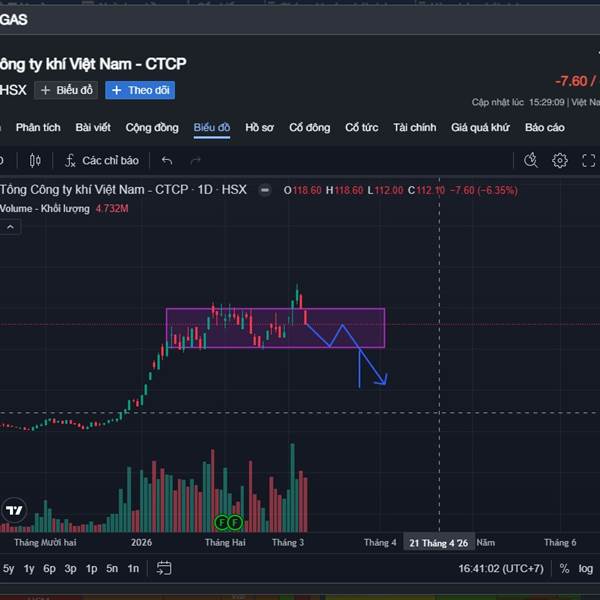Open Các chỉ báo indicators menu
The width and height of the screenshot is (600, 600).
tap(102, 160)
